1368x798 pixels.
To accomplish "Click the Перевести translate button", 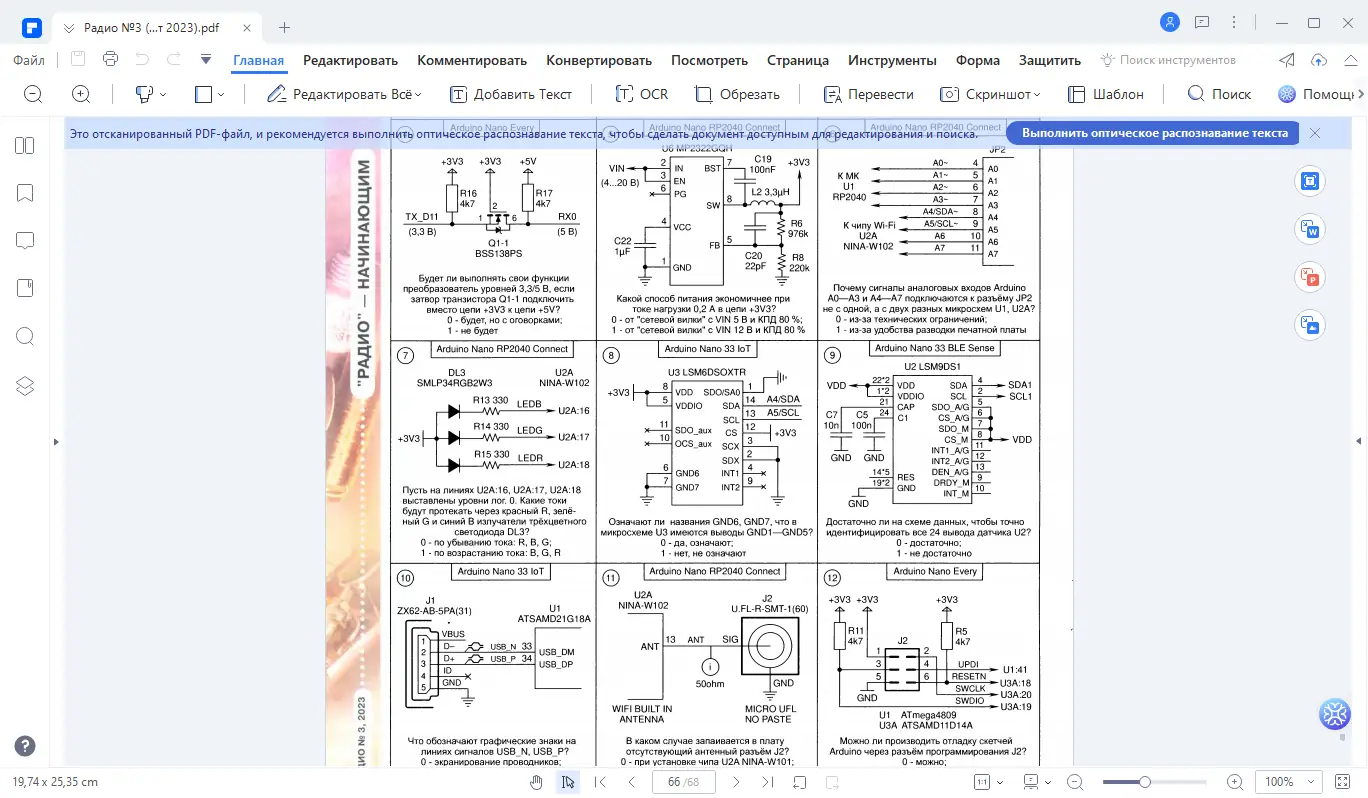I will point(868,94).
